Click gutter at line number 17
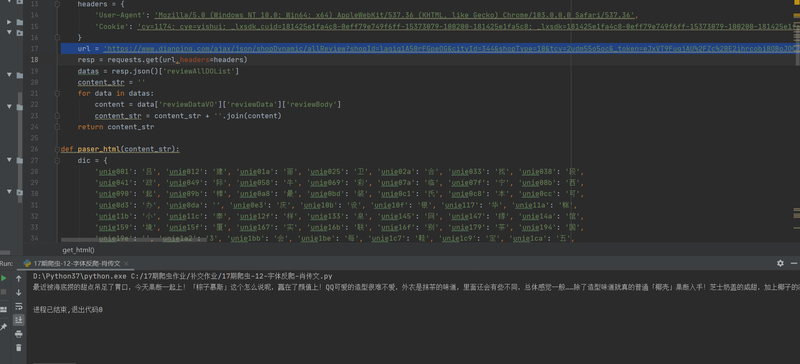 click(34, 48)
